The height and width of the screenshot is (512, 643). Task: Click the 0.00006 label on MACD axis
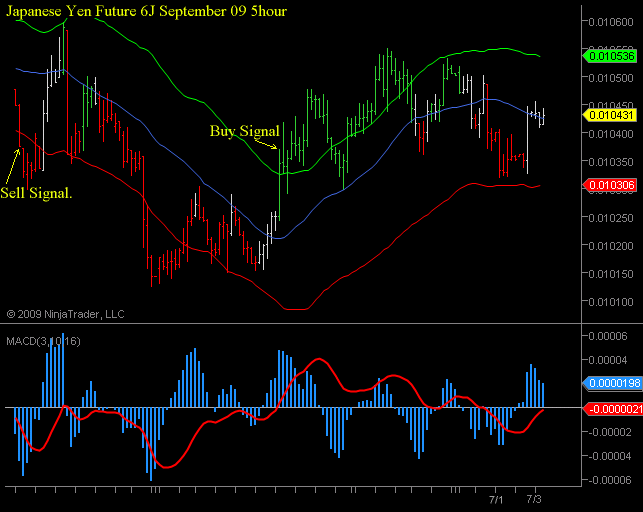point(614,335)
